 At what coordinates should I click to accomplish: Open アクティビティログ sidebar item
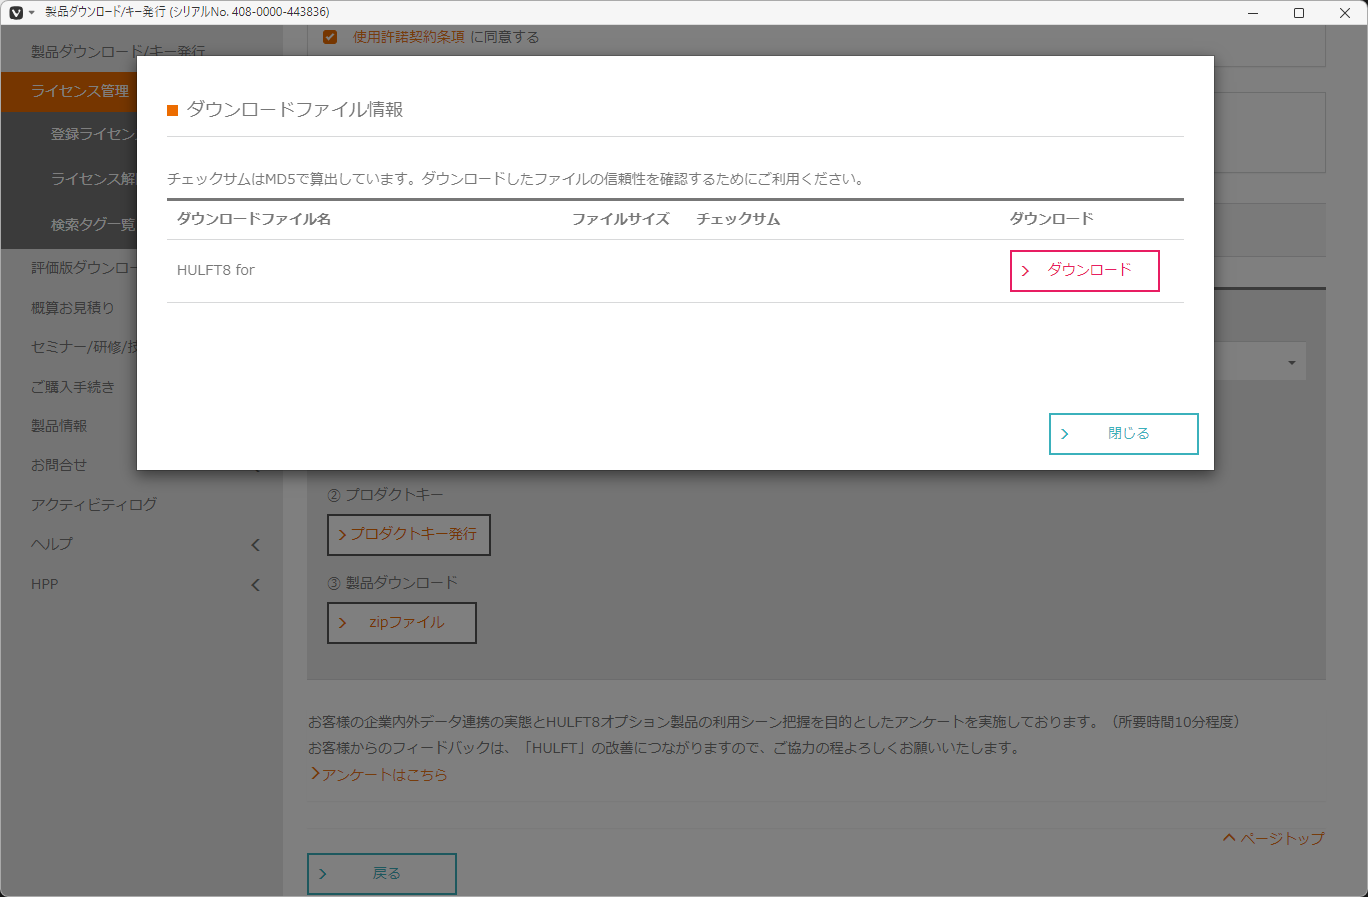click(x=94, y=505)
